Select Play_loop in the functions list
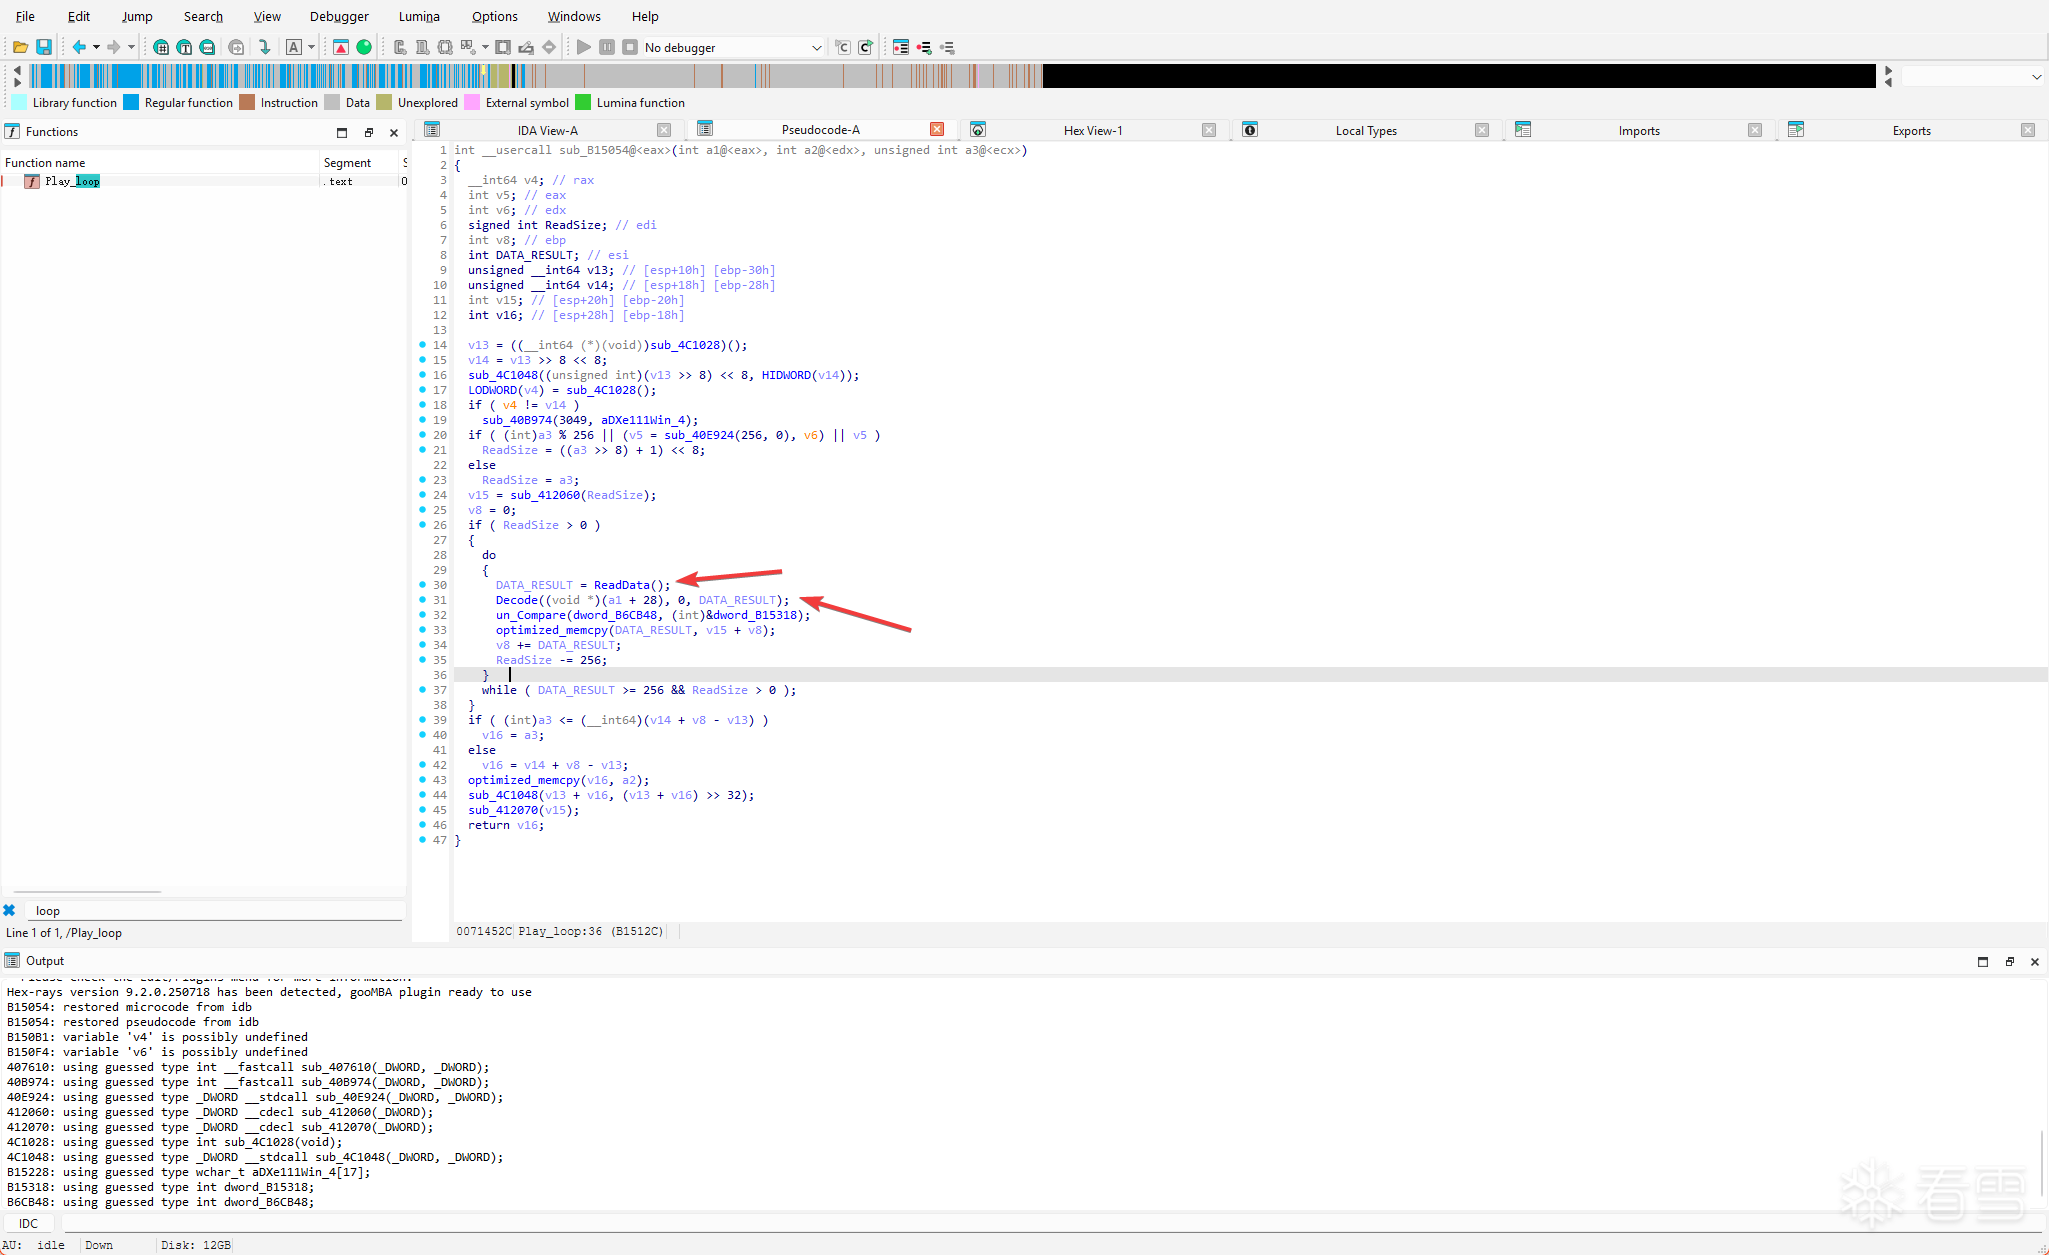 tap(72, 181)
